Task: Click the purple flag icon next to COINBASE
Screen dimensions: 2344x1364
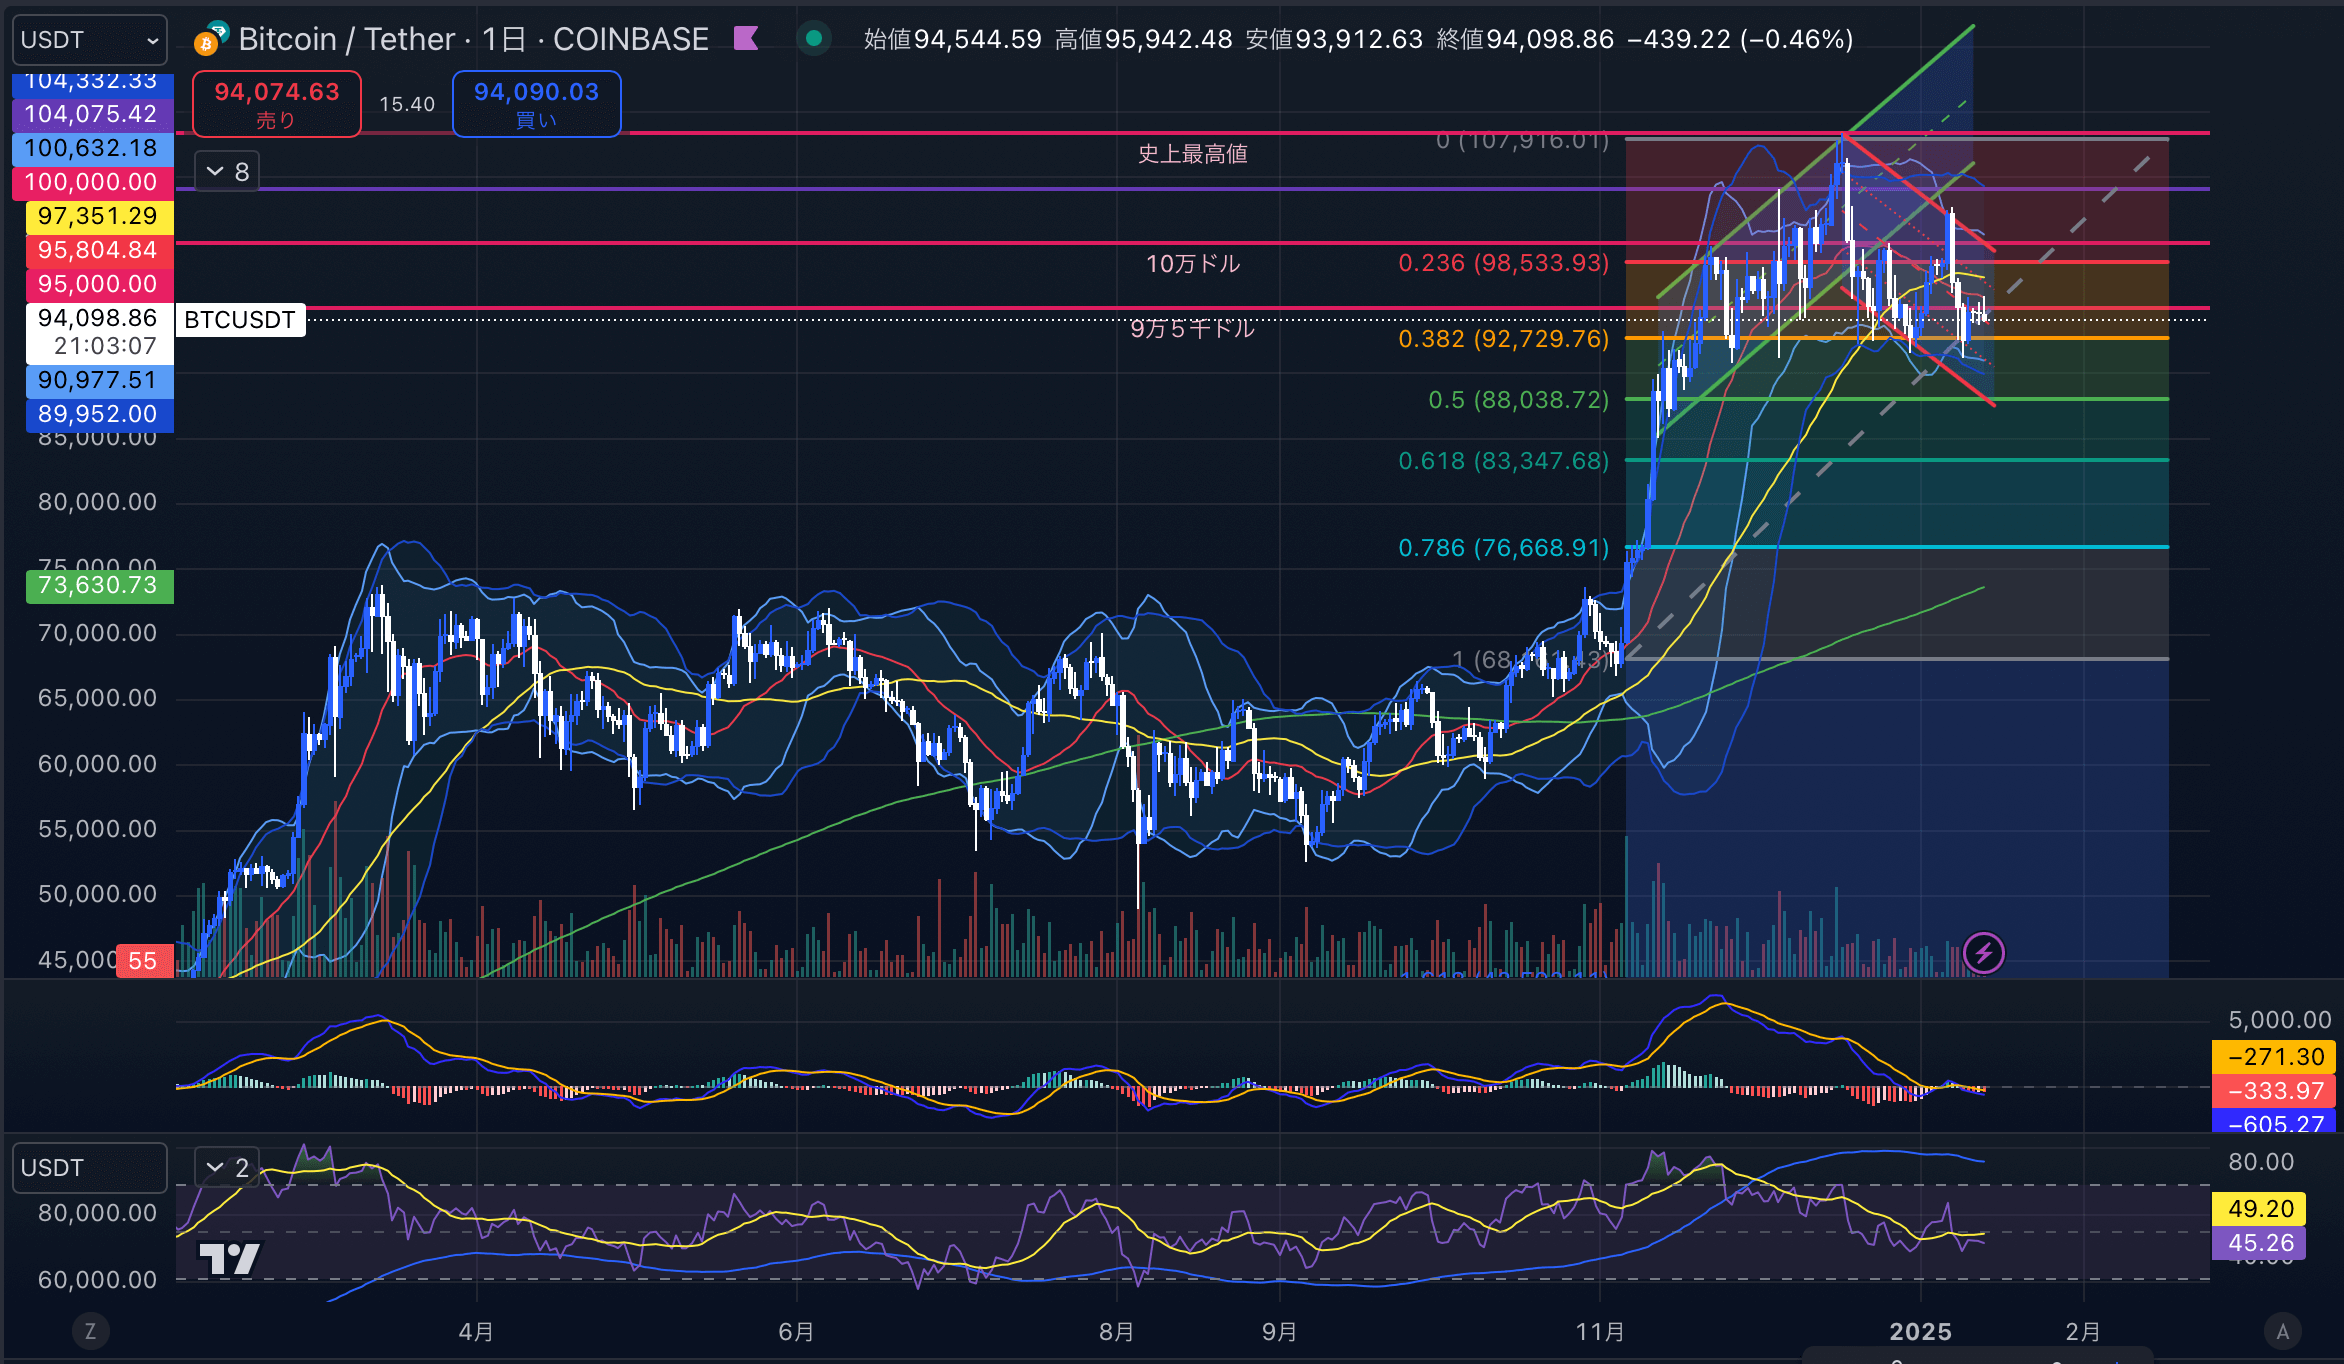Action: pyautogui.click(x=746, y=39)
